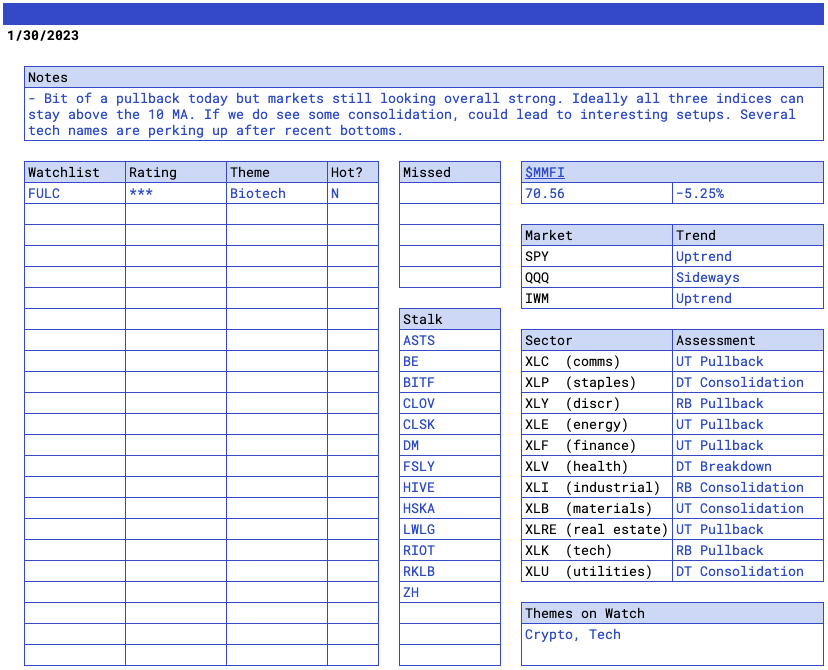
Task: Select the Sector header cell
Action: point(597,341)
